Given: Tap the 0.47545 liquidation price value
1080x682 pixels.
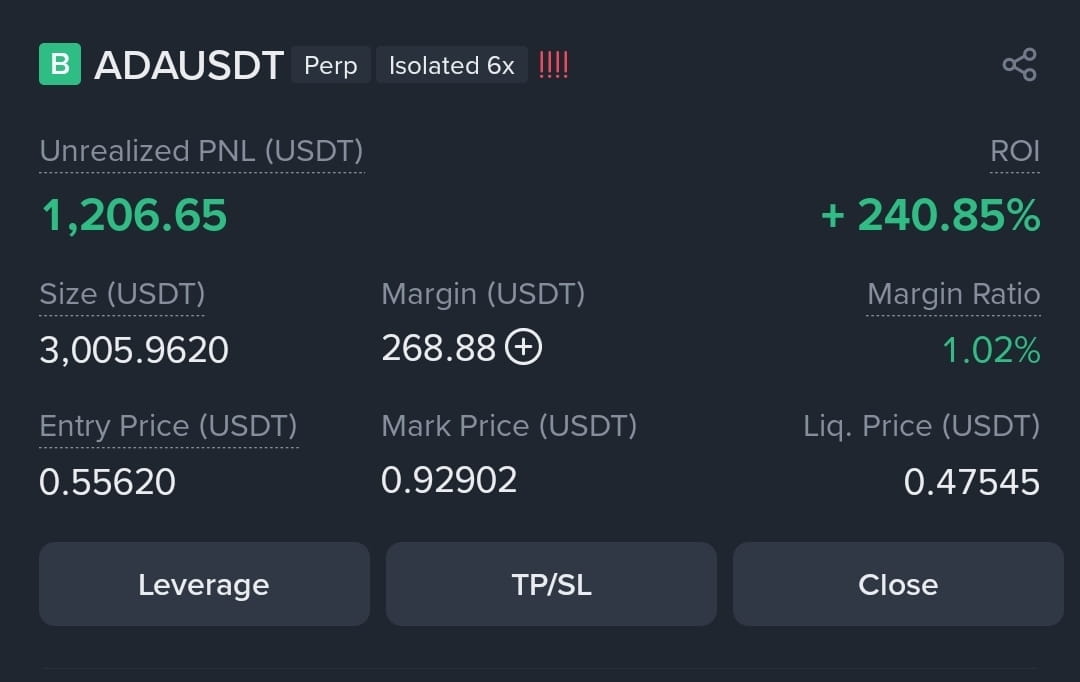Looking at the screenshot, I should (x=972, y=482).
